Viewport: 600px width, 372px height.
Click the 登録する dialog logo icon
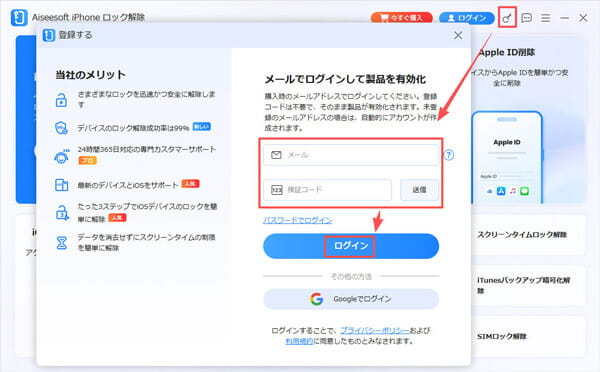[49, 35]
